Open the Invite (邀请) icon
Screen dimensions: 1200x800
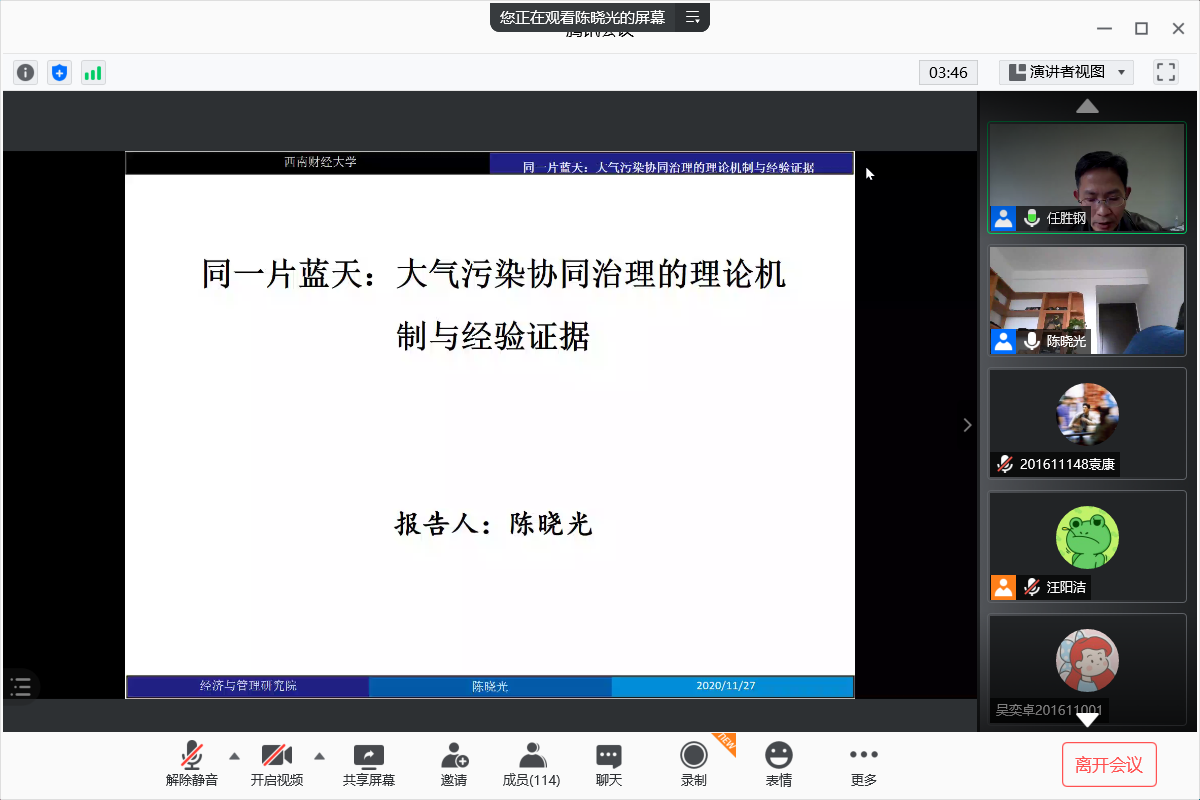click(x=454, y=765)
